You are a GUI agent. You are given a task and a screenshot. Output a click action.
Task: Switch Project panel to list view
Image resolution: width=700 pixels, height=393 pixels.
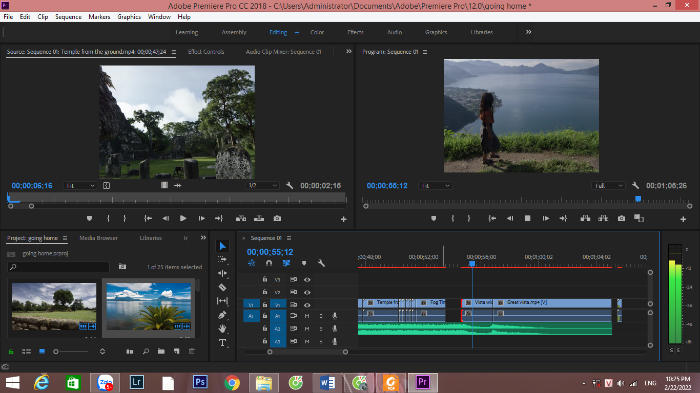(26, 351)
